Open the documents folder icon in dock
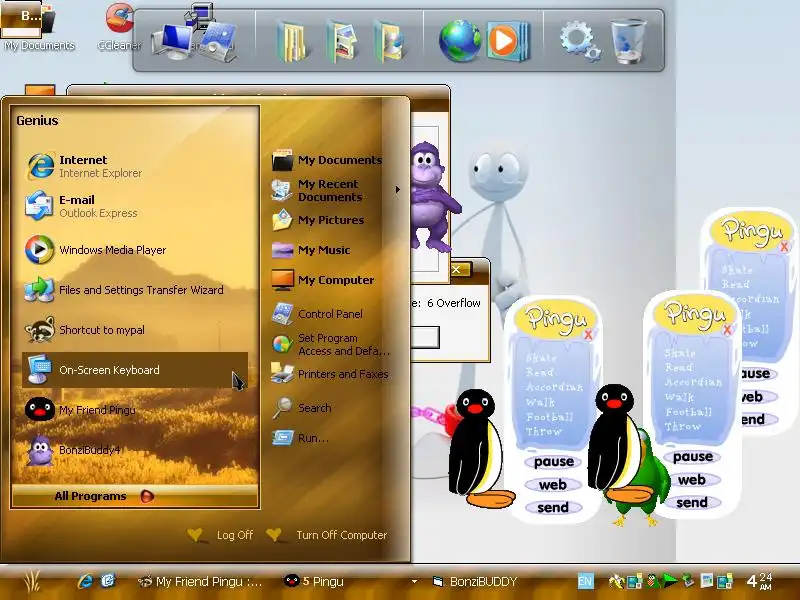The height and width of the screenshot is (600, 800). 293,42
